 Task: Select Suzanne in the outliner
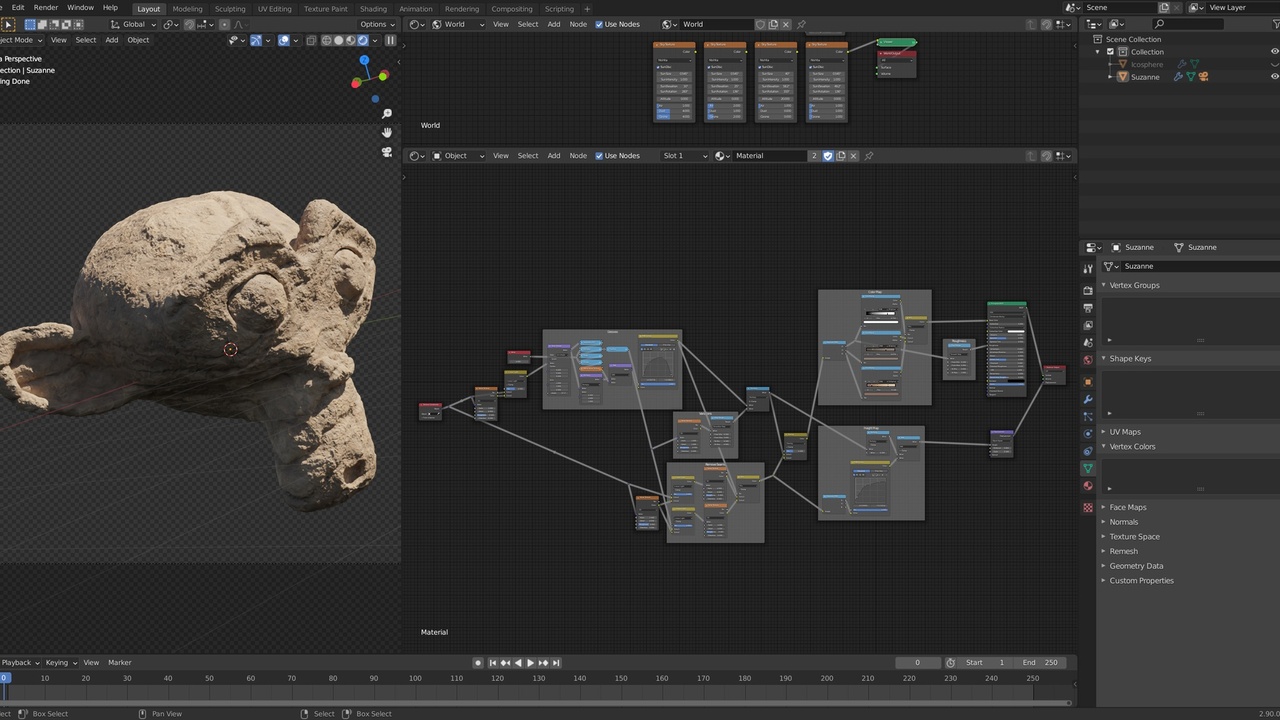tap(1145, 77)
